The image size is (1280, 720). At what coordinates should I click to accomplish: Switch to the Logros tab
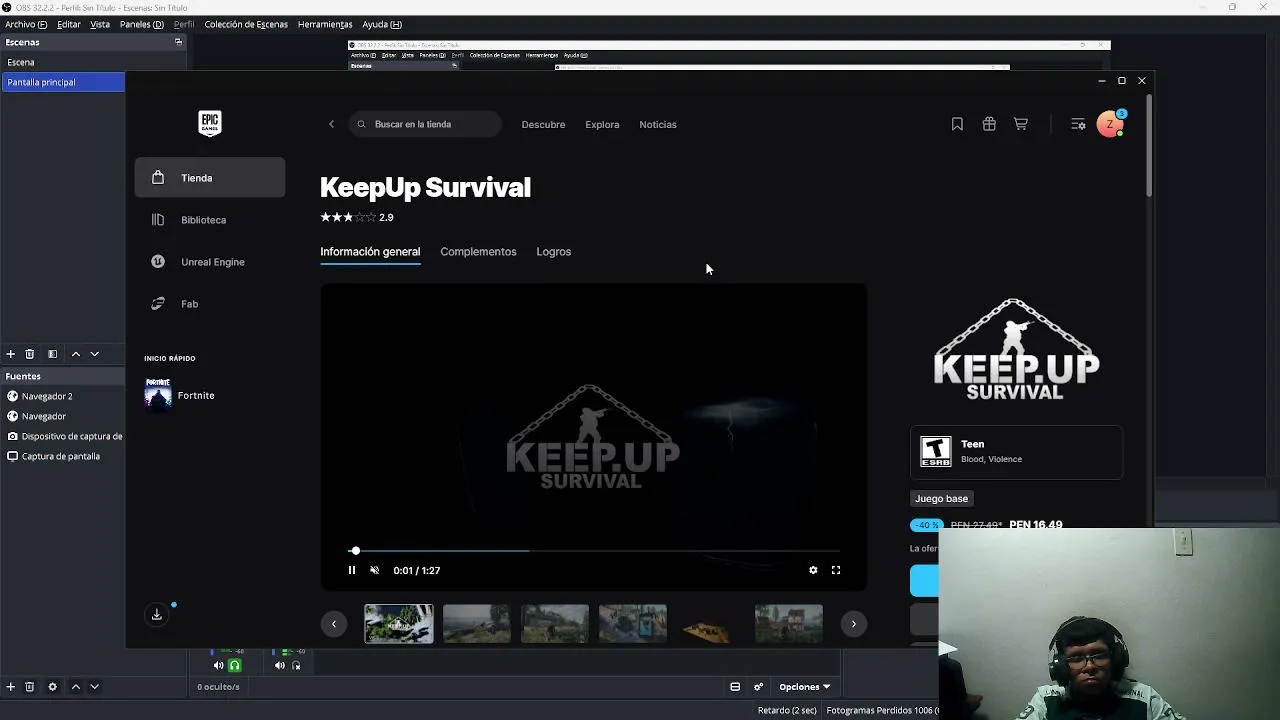(553, 252)
